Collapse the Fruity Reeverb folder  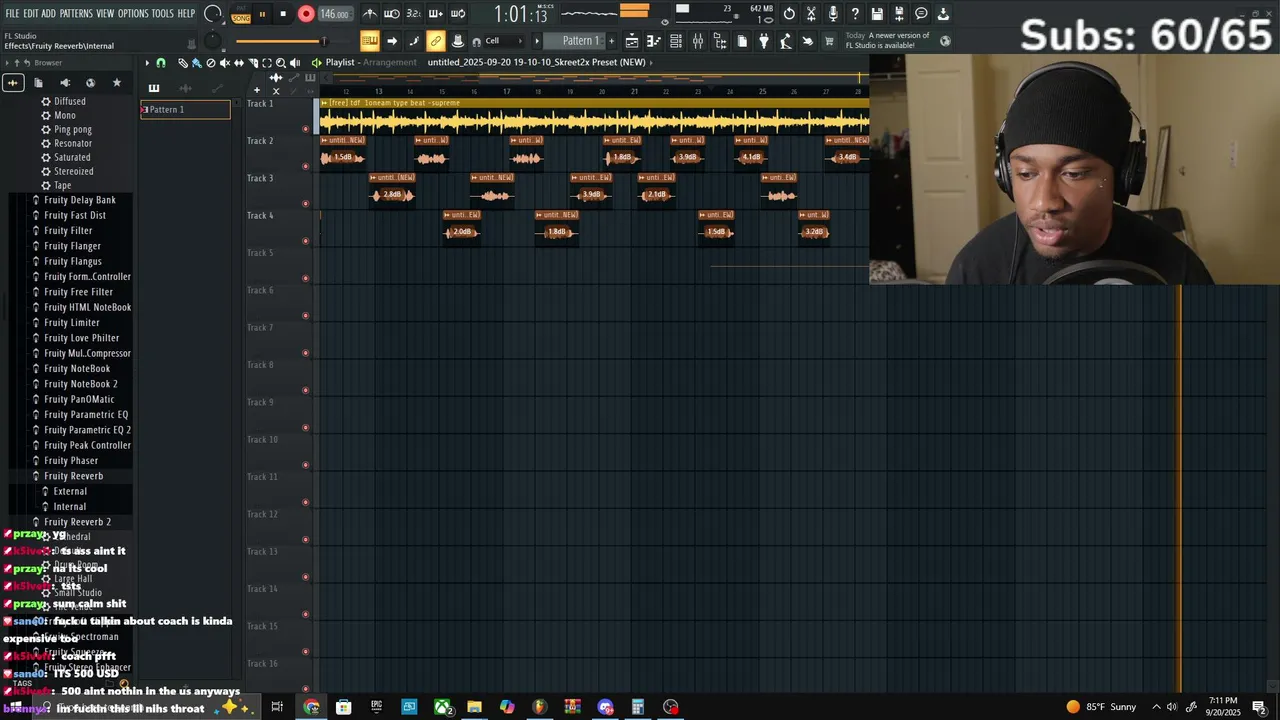(x=73, y=476)
